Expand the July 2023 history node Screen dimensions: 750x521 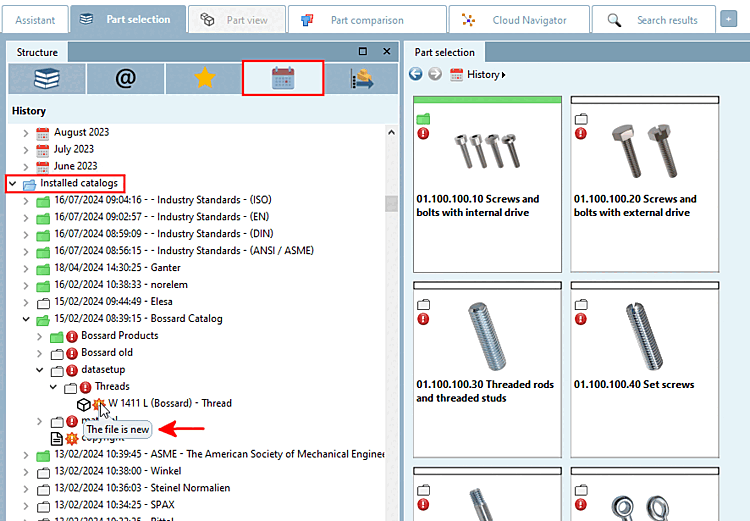coord(26,150)
